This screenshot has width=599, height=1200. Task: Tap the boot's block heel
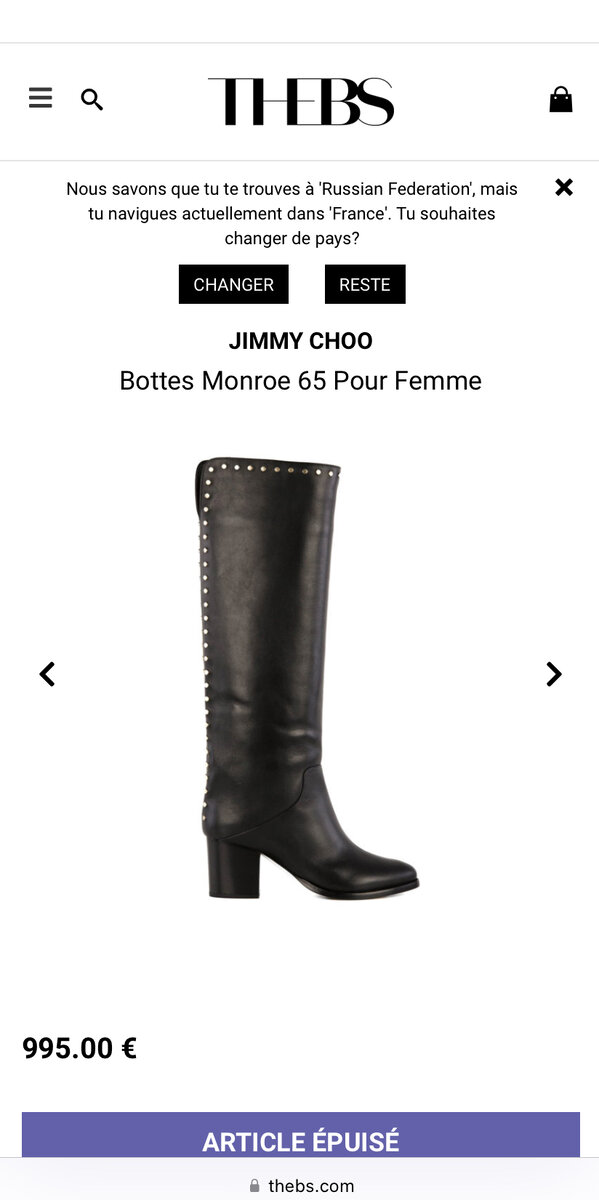point(228,866)
